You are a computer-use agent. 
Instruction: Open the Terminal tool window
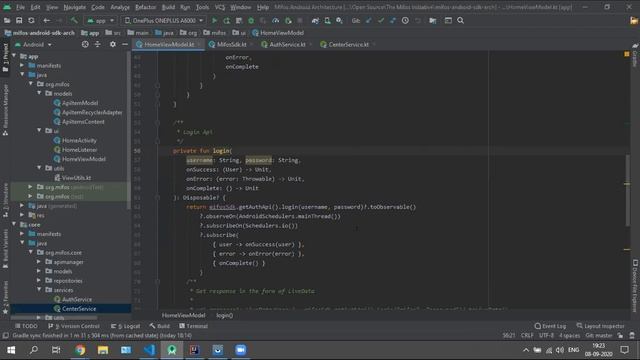point(193,326)
